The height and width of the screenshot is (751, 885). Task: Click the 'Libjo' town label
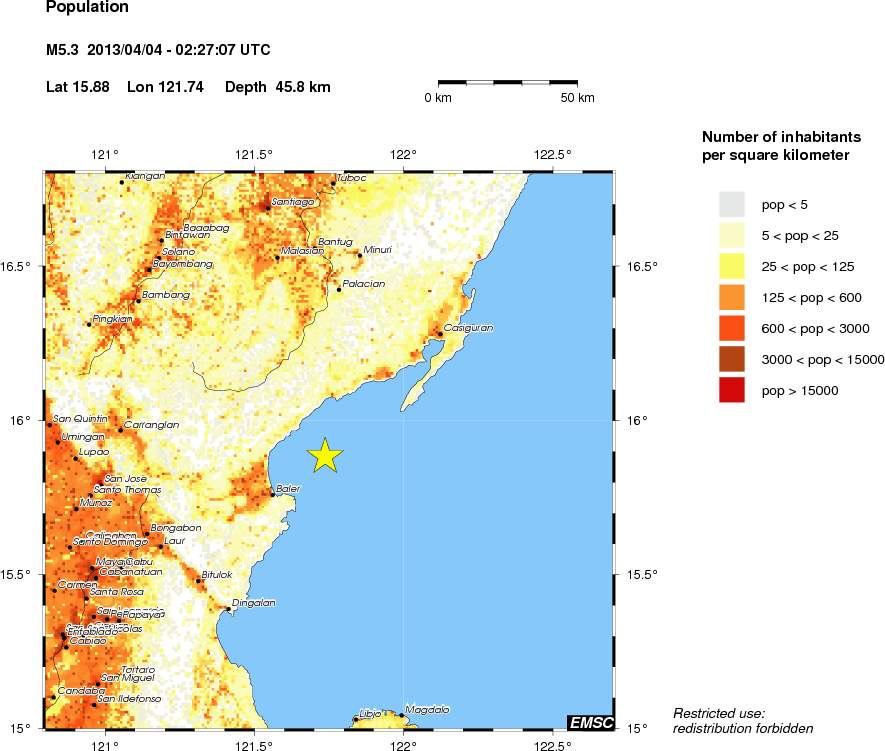click(370, 714)
